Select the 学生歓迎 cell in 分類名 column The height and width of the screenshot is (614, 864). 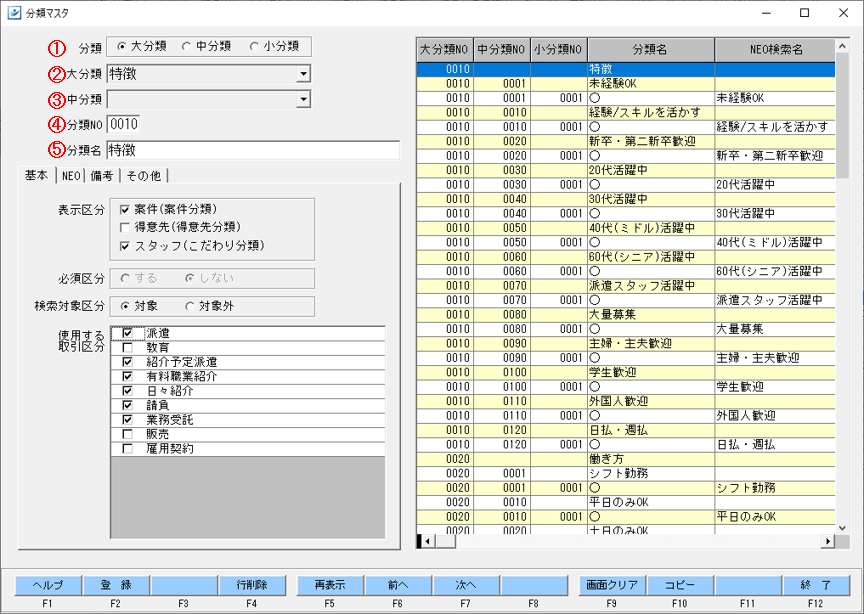tap(651, 373)
